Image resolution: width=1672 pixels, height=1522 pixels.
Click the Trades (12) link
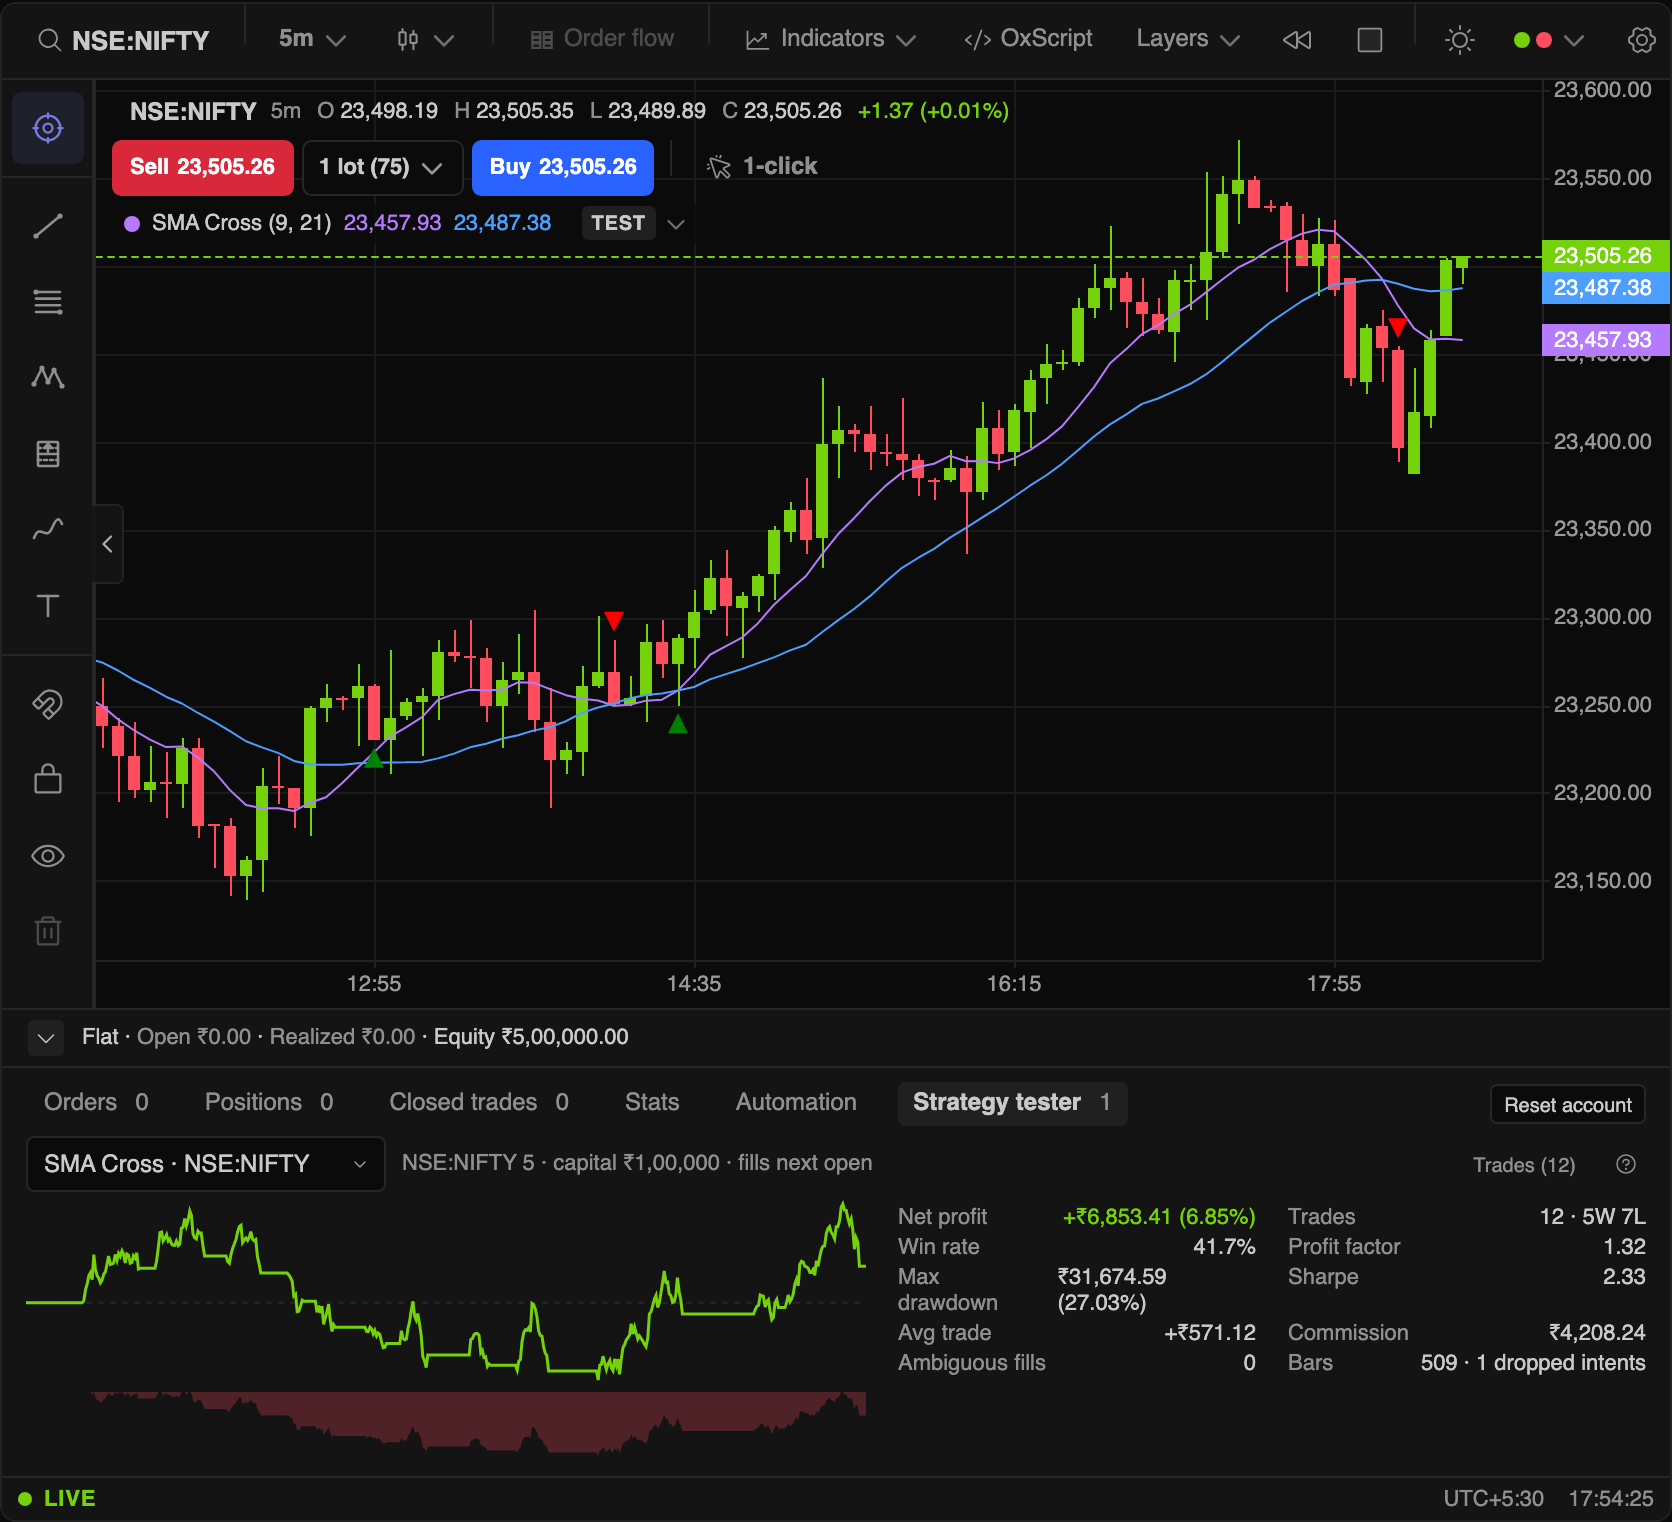pyautogui.click(x=1524, y=1165)
